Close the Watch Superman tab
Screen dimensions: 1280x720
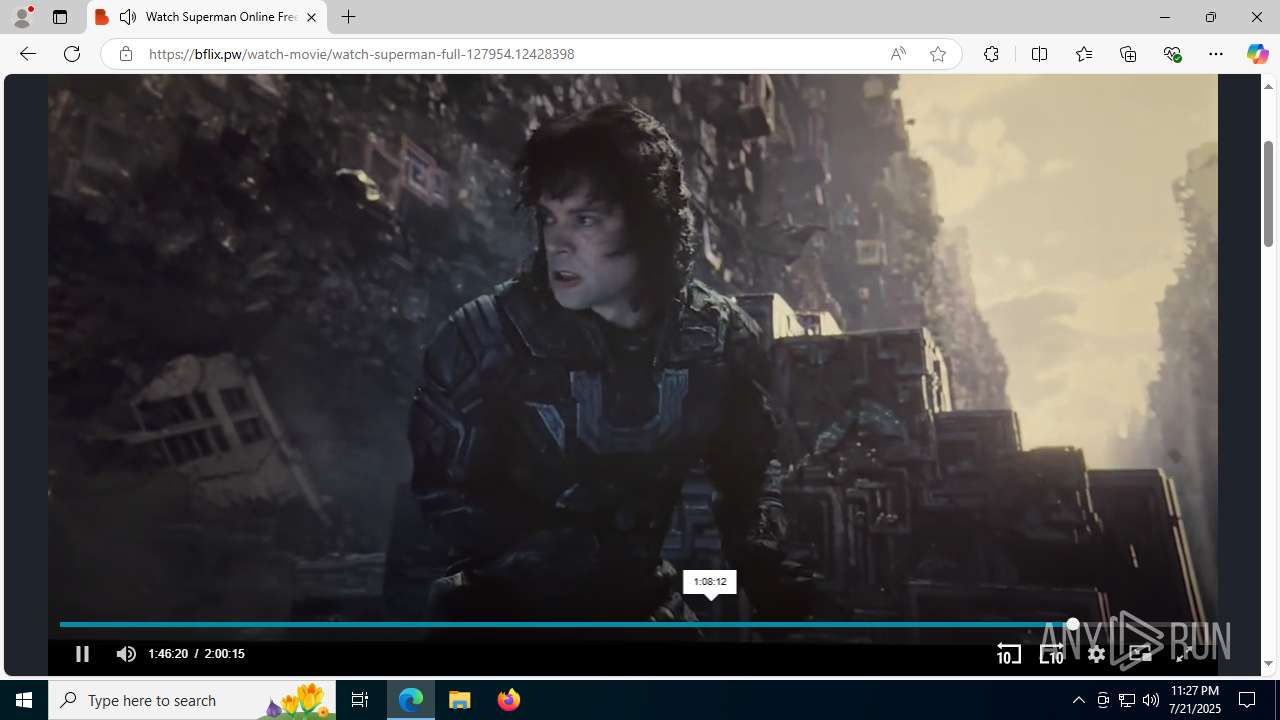311,17
